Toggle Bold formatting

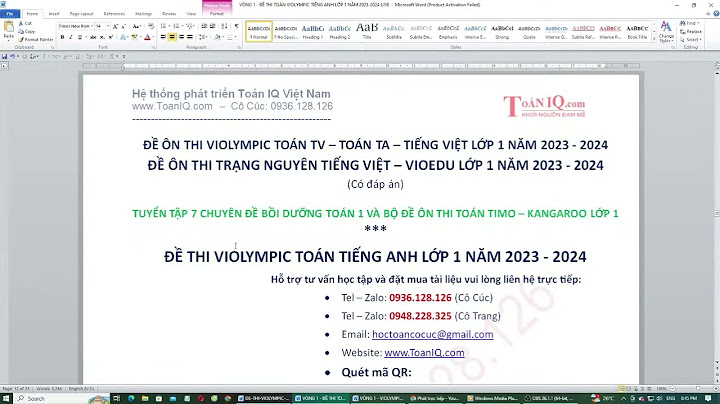coord(62,37)
